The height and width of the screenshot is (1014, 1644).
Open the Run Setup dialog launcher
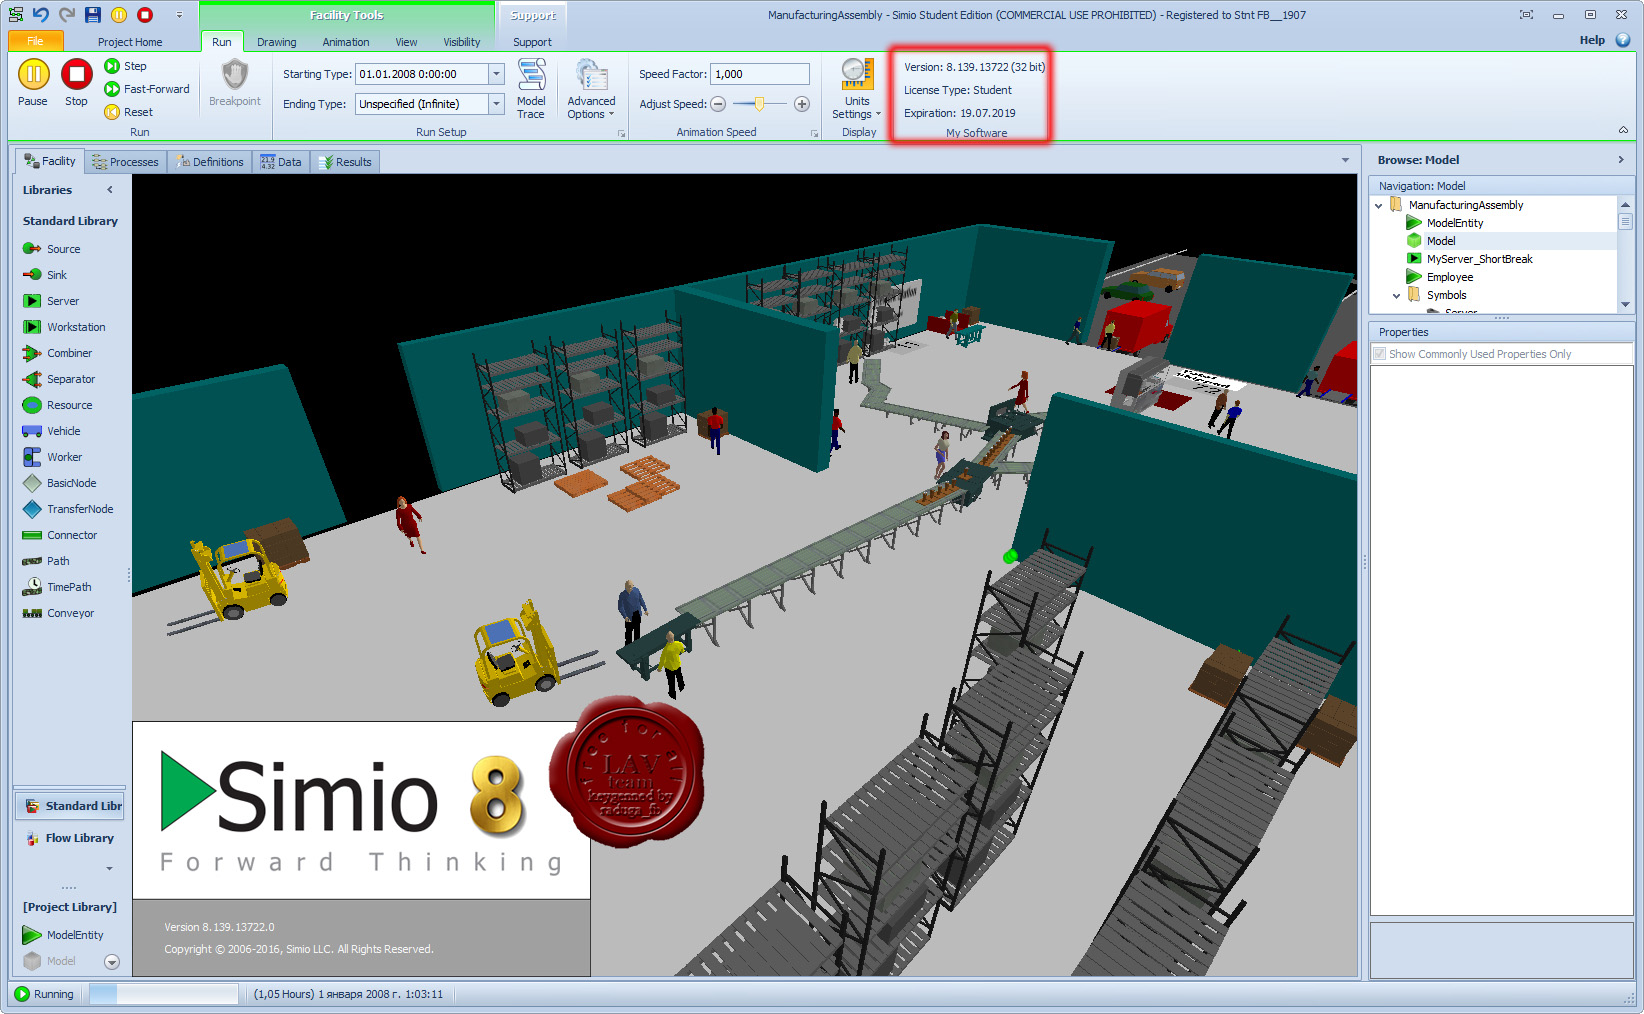[x=621, y=133]
